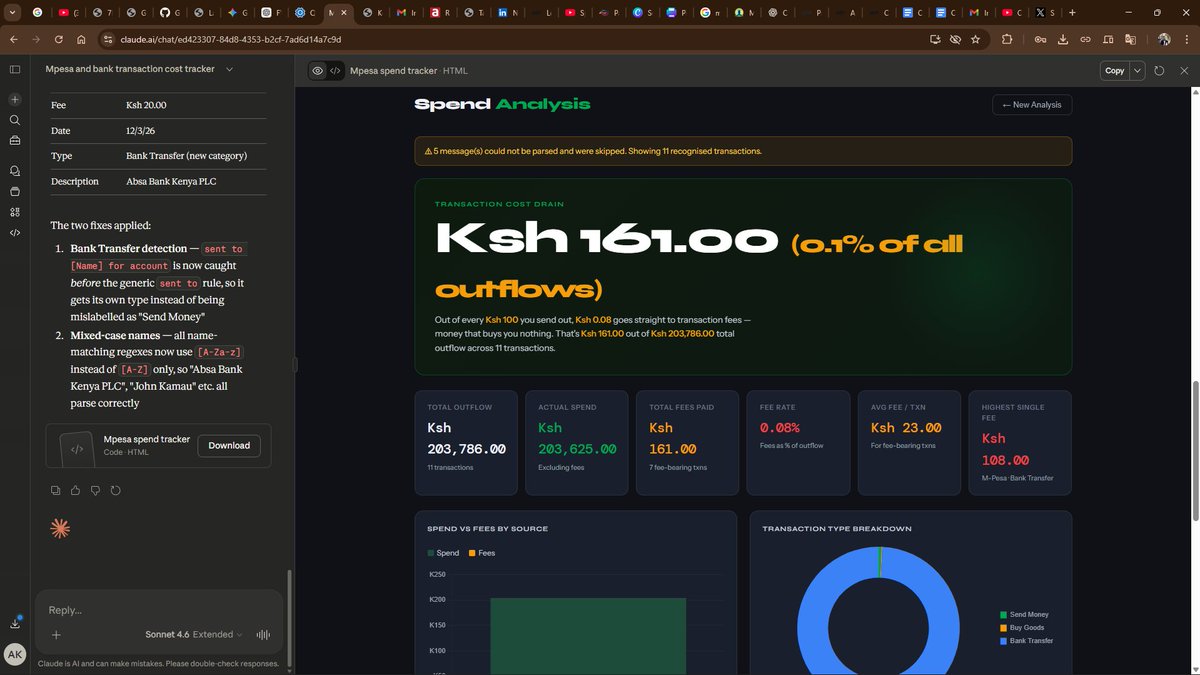
Task: Start a new chat with plus icon
Action: point(15,100)
